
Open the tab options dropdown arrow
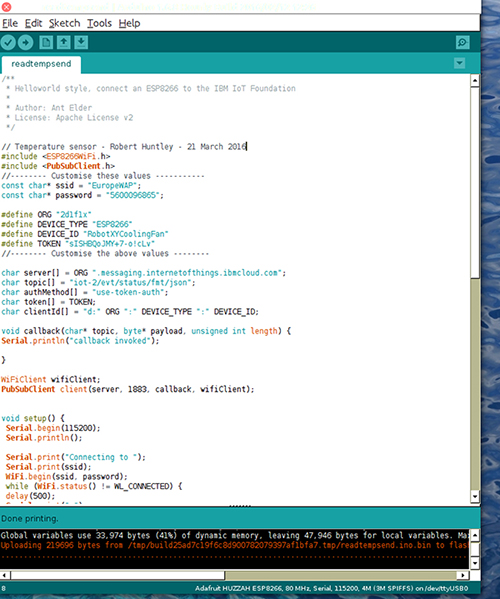click(460, 63)
